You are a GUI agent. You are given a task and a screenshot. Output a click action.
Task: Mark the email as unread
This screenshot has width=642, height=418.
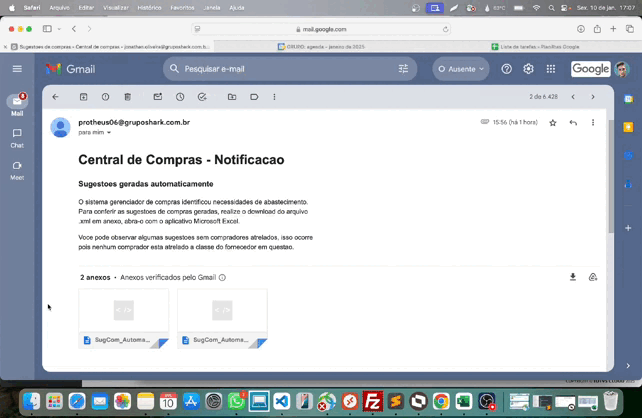click(158, 97)
